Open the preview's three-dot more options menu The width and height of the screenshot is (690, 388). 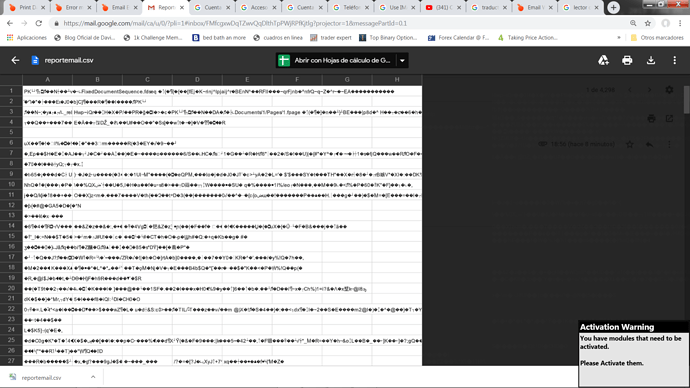(675, 60)
